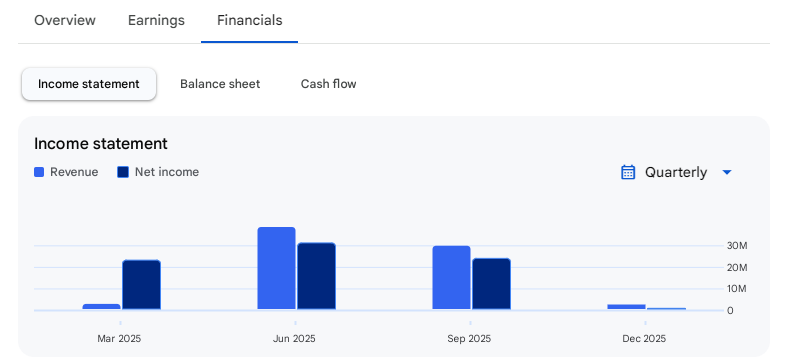Image resolution: width=789 pixels, height=362 pixels.
Task: Click the Dec 2025 net income bar
Action: [667, 309]
